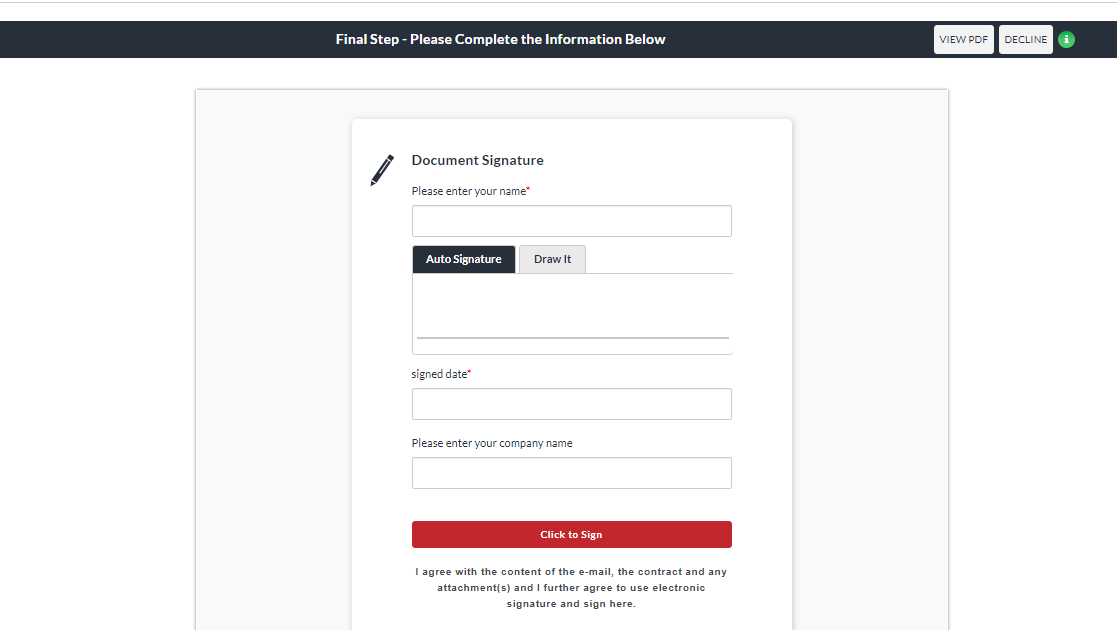Click inside the signature preview area
This screenshot has width=1117, height=630.
[x=571, y=305]
